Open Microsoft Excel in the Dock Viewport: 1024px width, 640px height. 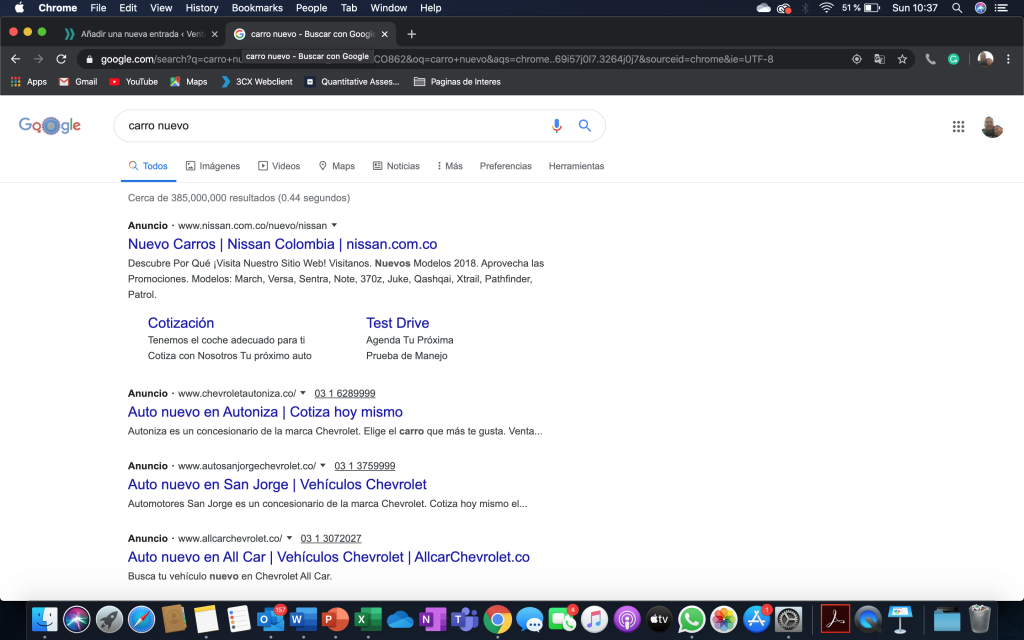(x=368, y=619)
